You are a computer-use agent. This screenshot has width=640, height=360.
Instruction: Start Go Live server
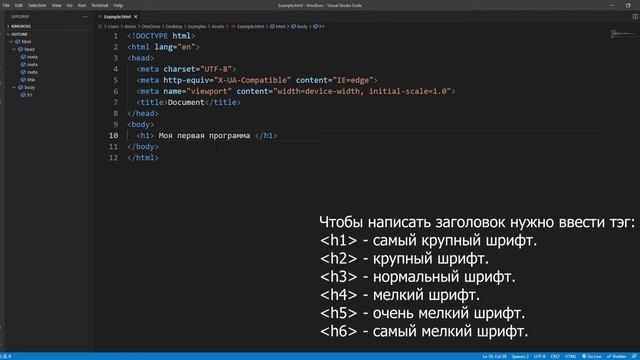tap(591, 356)
